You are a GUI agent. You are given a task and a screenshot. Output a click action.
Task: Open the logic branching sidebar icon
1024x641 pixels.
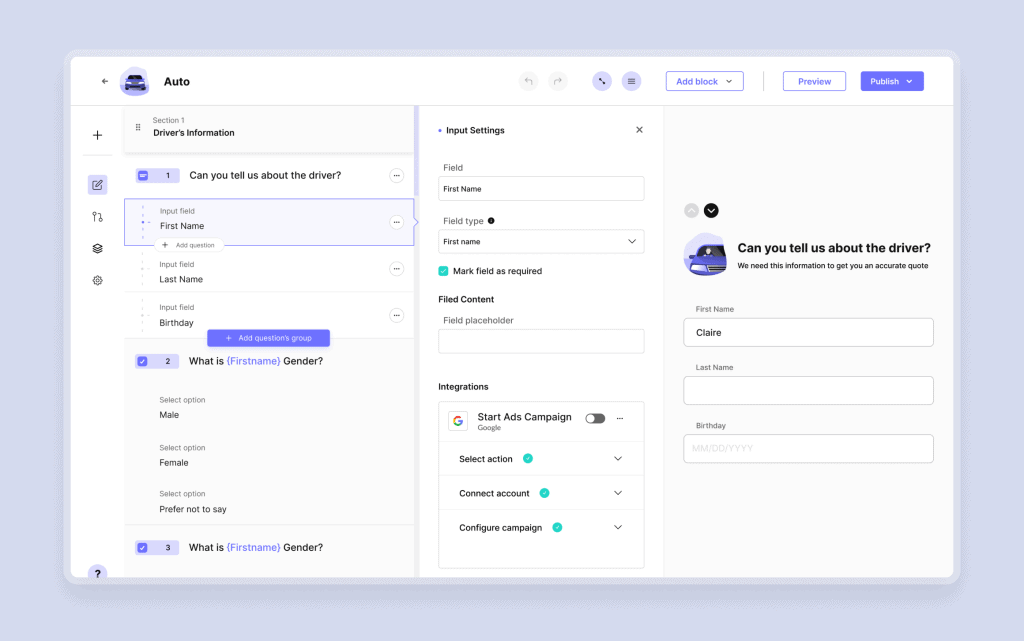[97, 217]
